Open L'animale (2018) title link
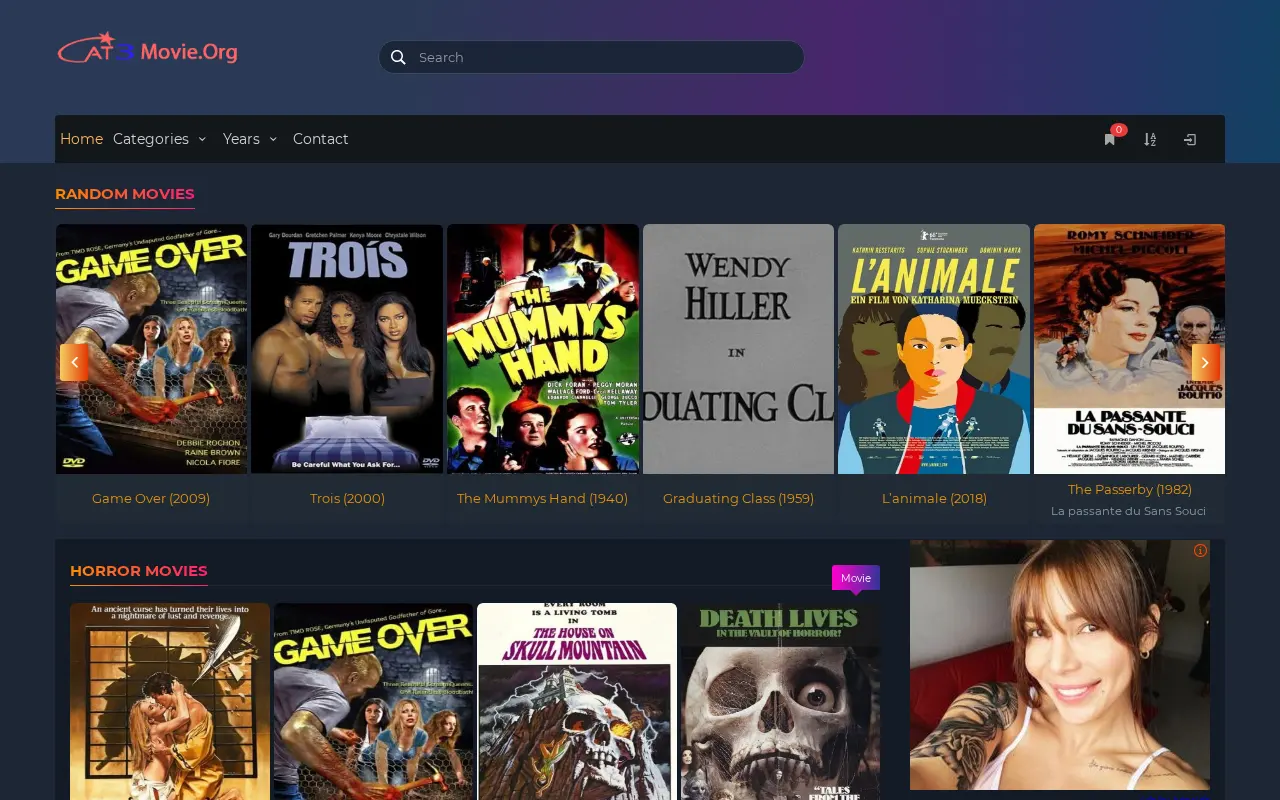Image resolution: width=1280 pixels, height=800 pixels. [x=934, y=498]
